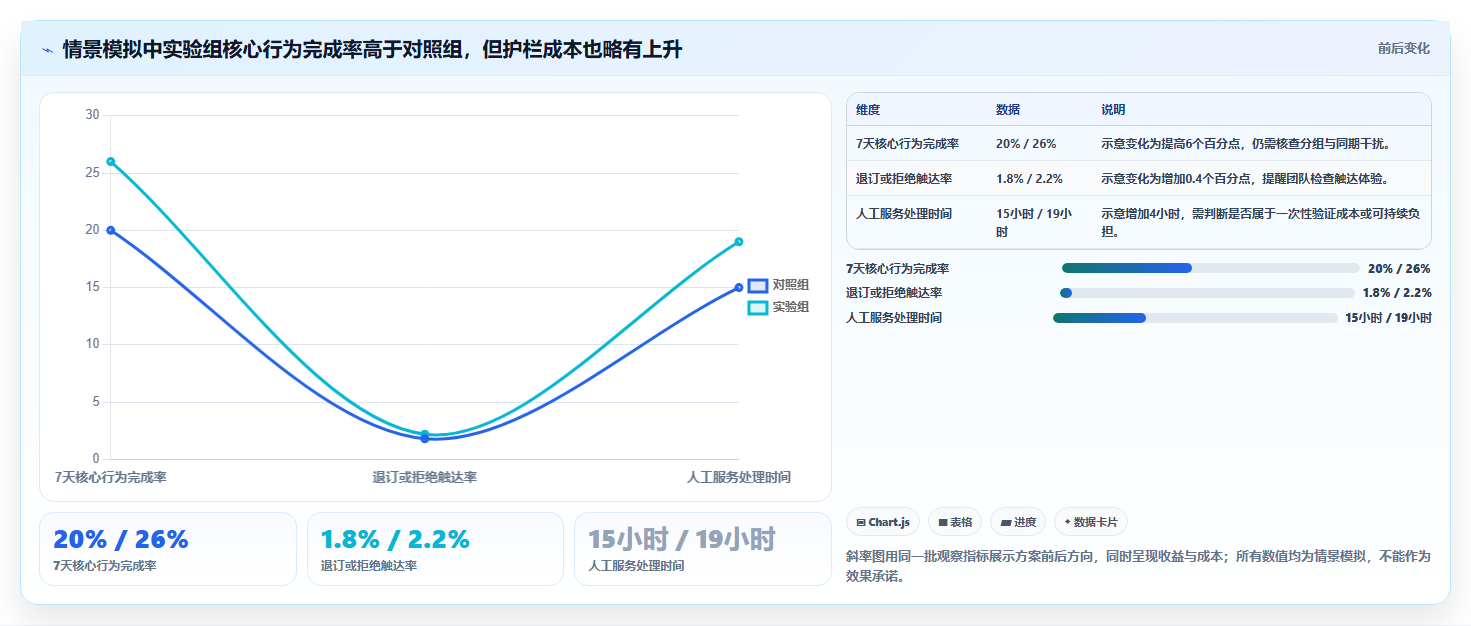Select the 表格 tag chip
1471x626 pixels.
(955, 522)
